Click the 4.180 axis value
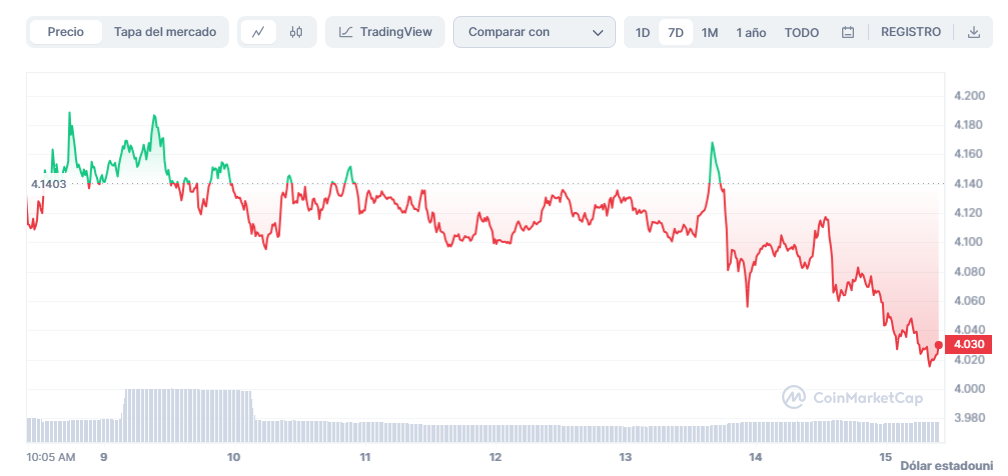 coord(969,125)
